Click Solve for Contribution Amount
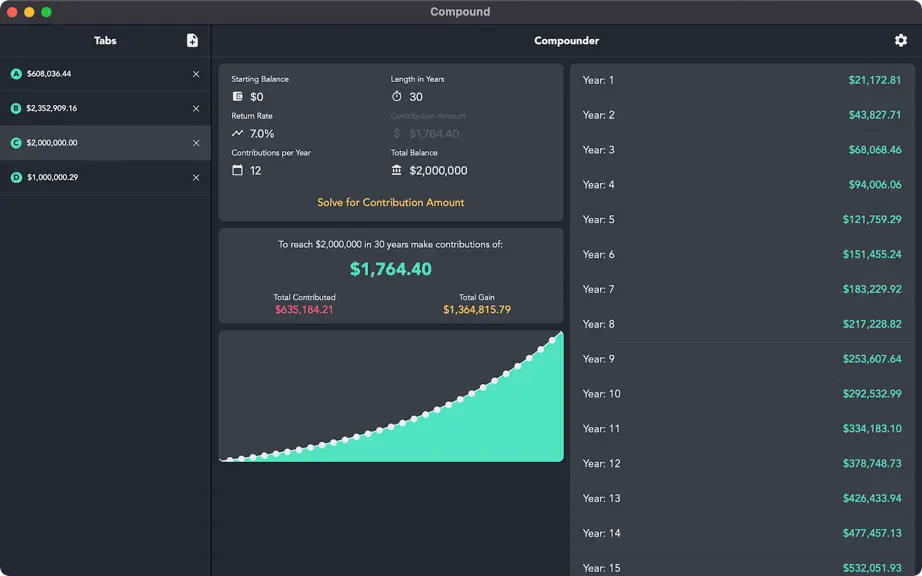This screenshot has height=576, width=922. tap(390, 202)
